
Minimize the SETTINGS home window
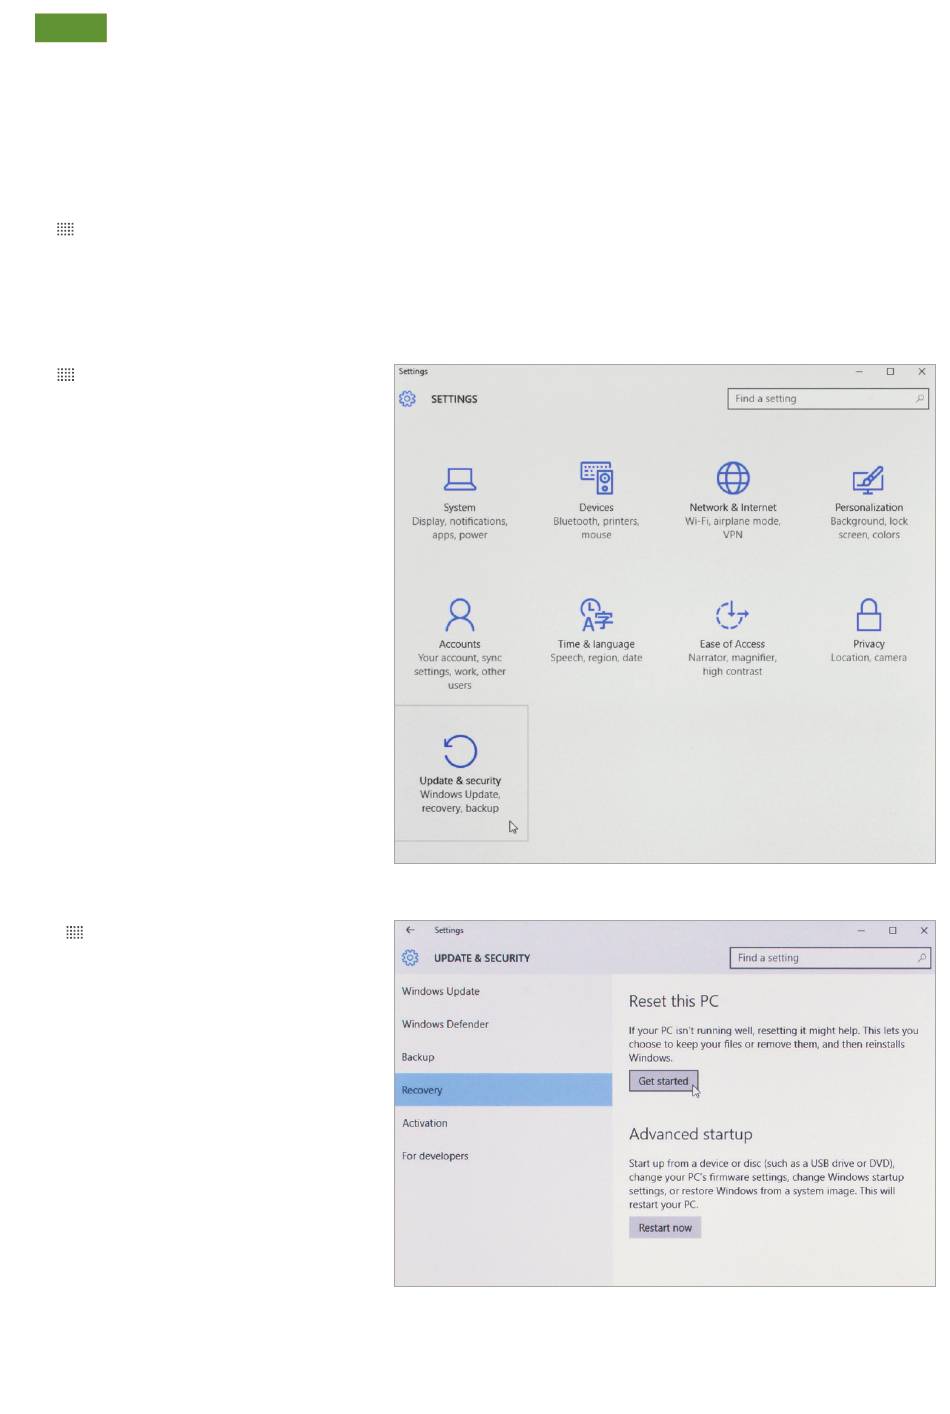pyautogui.click(x=859, y=372)
